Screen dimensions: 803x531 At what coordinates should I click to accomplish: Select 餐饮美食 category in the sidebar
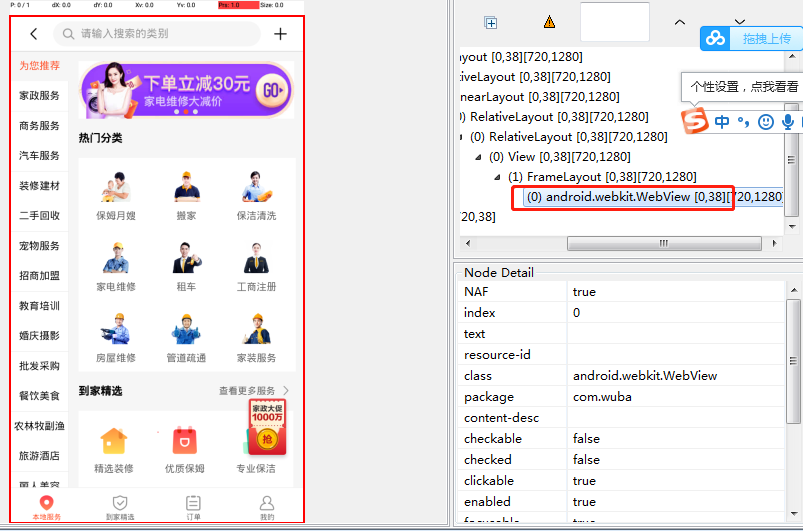pos(39,395)
